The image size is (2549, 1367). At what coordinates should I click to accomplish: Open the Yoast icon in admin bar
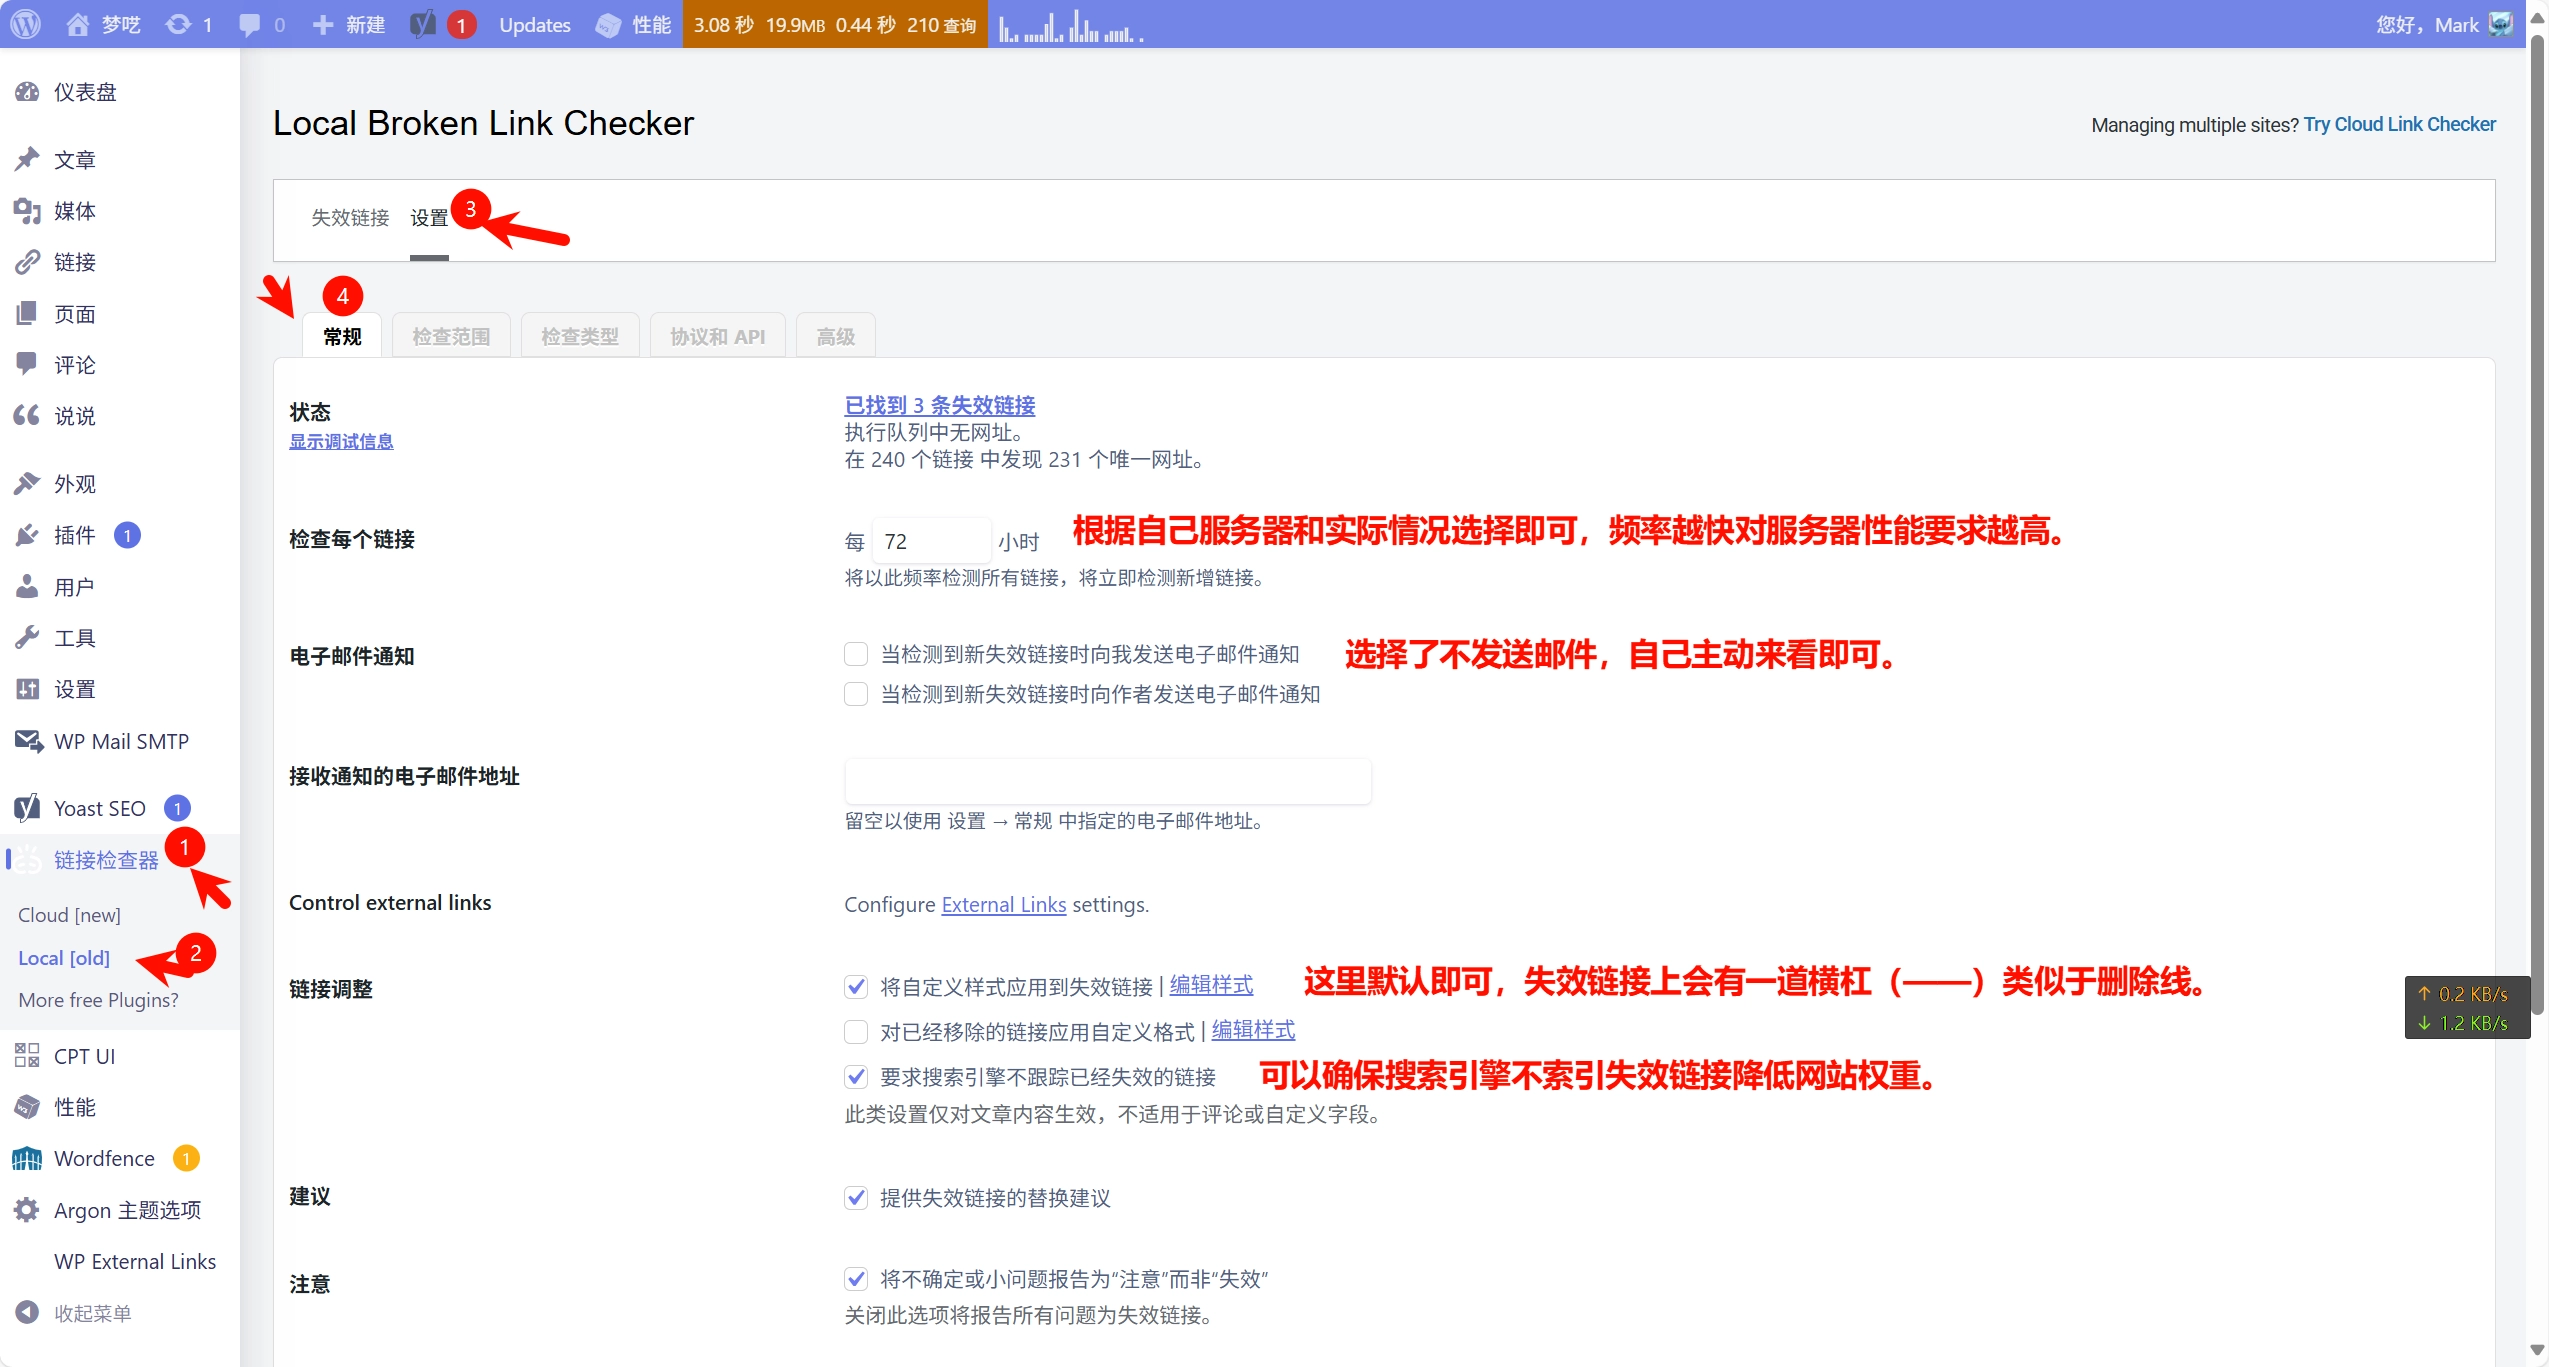tap(423, 24)
